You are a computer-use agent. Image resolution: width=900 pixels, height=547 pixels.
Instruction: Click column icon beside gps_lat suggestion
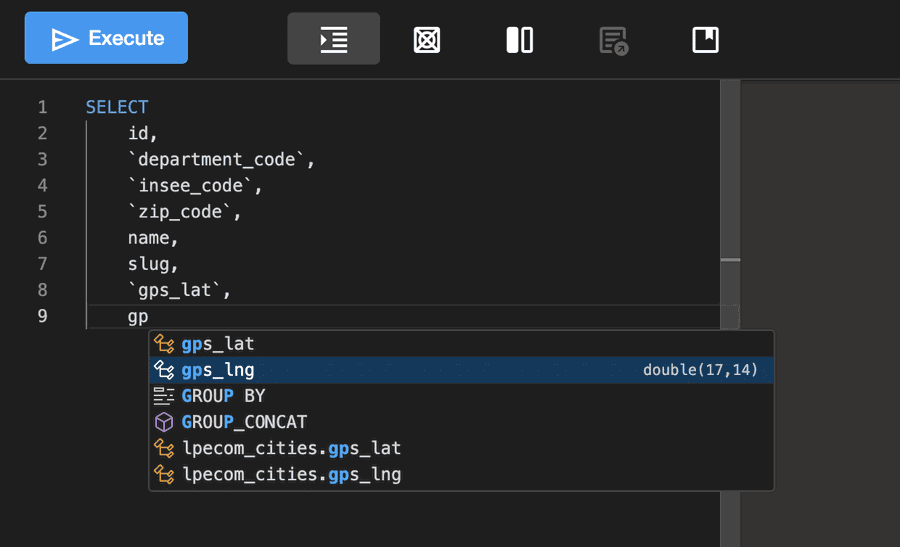tap(164, 344)
